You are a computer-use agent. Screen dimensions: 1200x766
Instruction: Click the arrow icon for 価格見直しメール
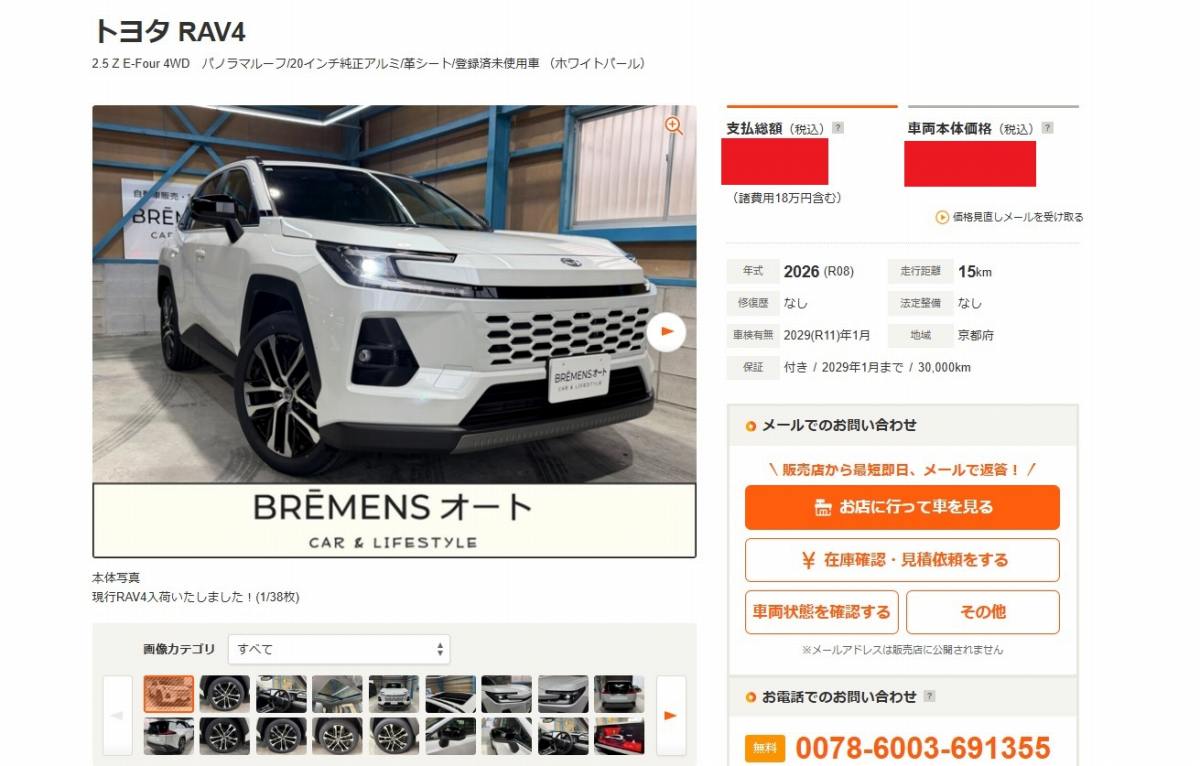point(942,217)
